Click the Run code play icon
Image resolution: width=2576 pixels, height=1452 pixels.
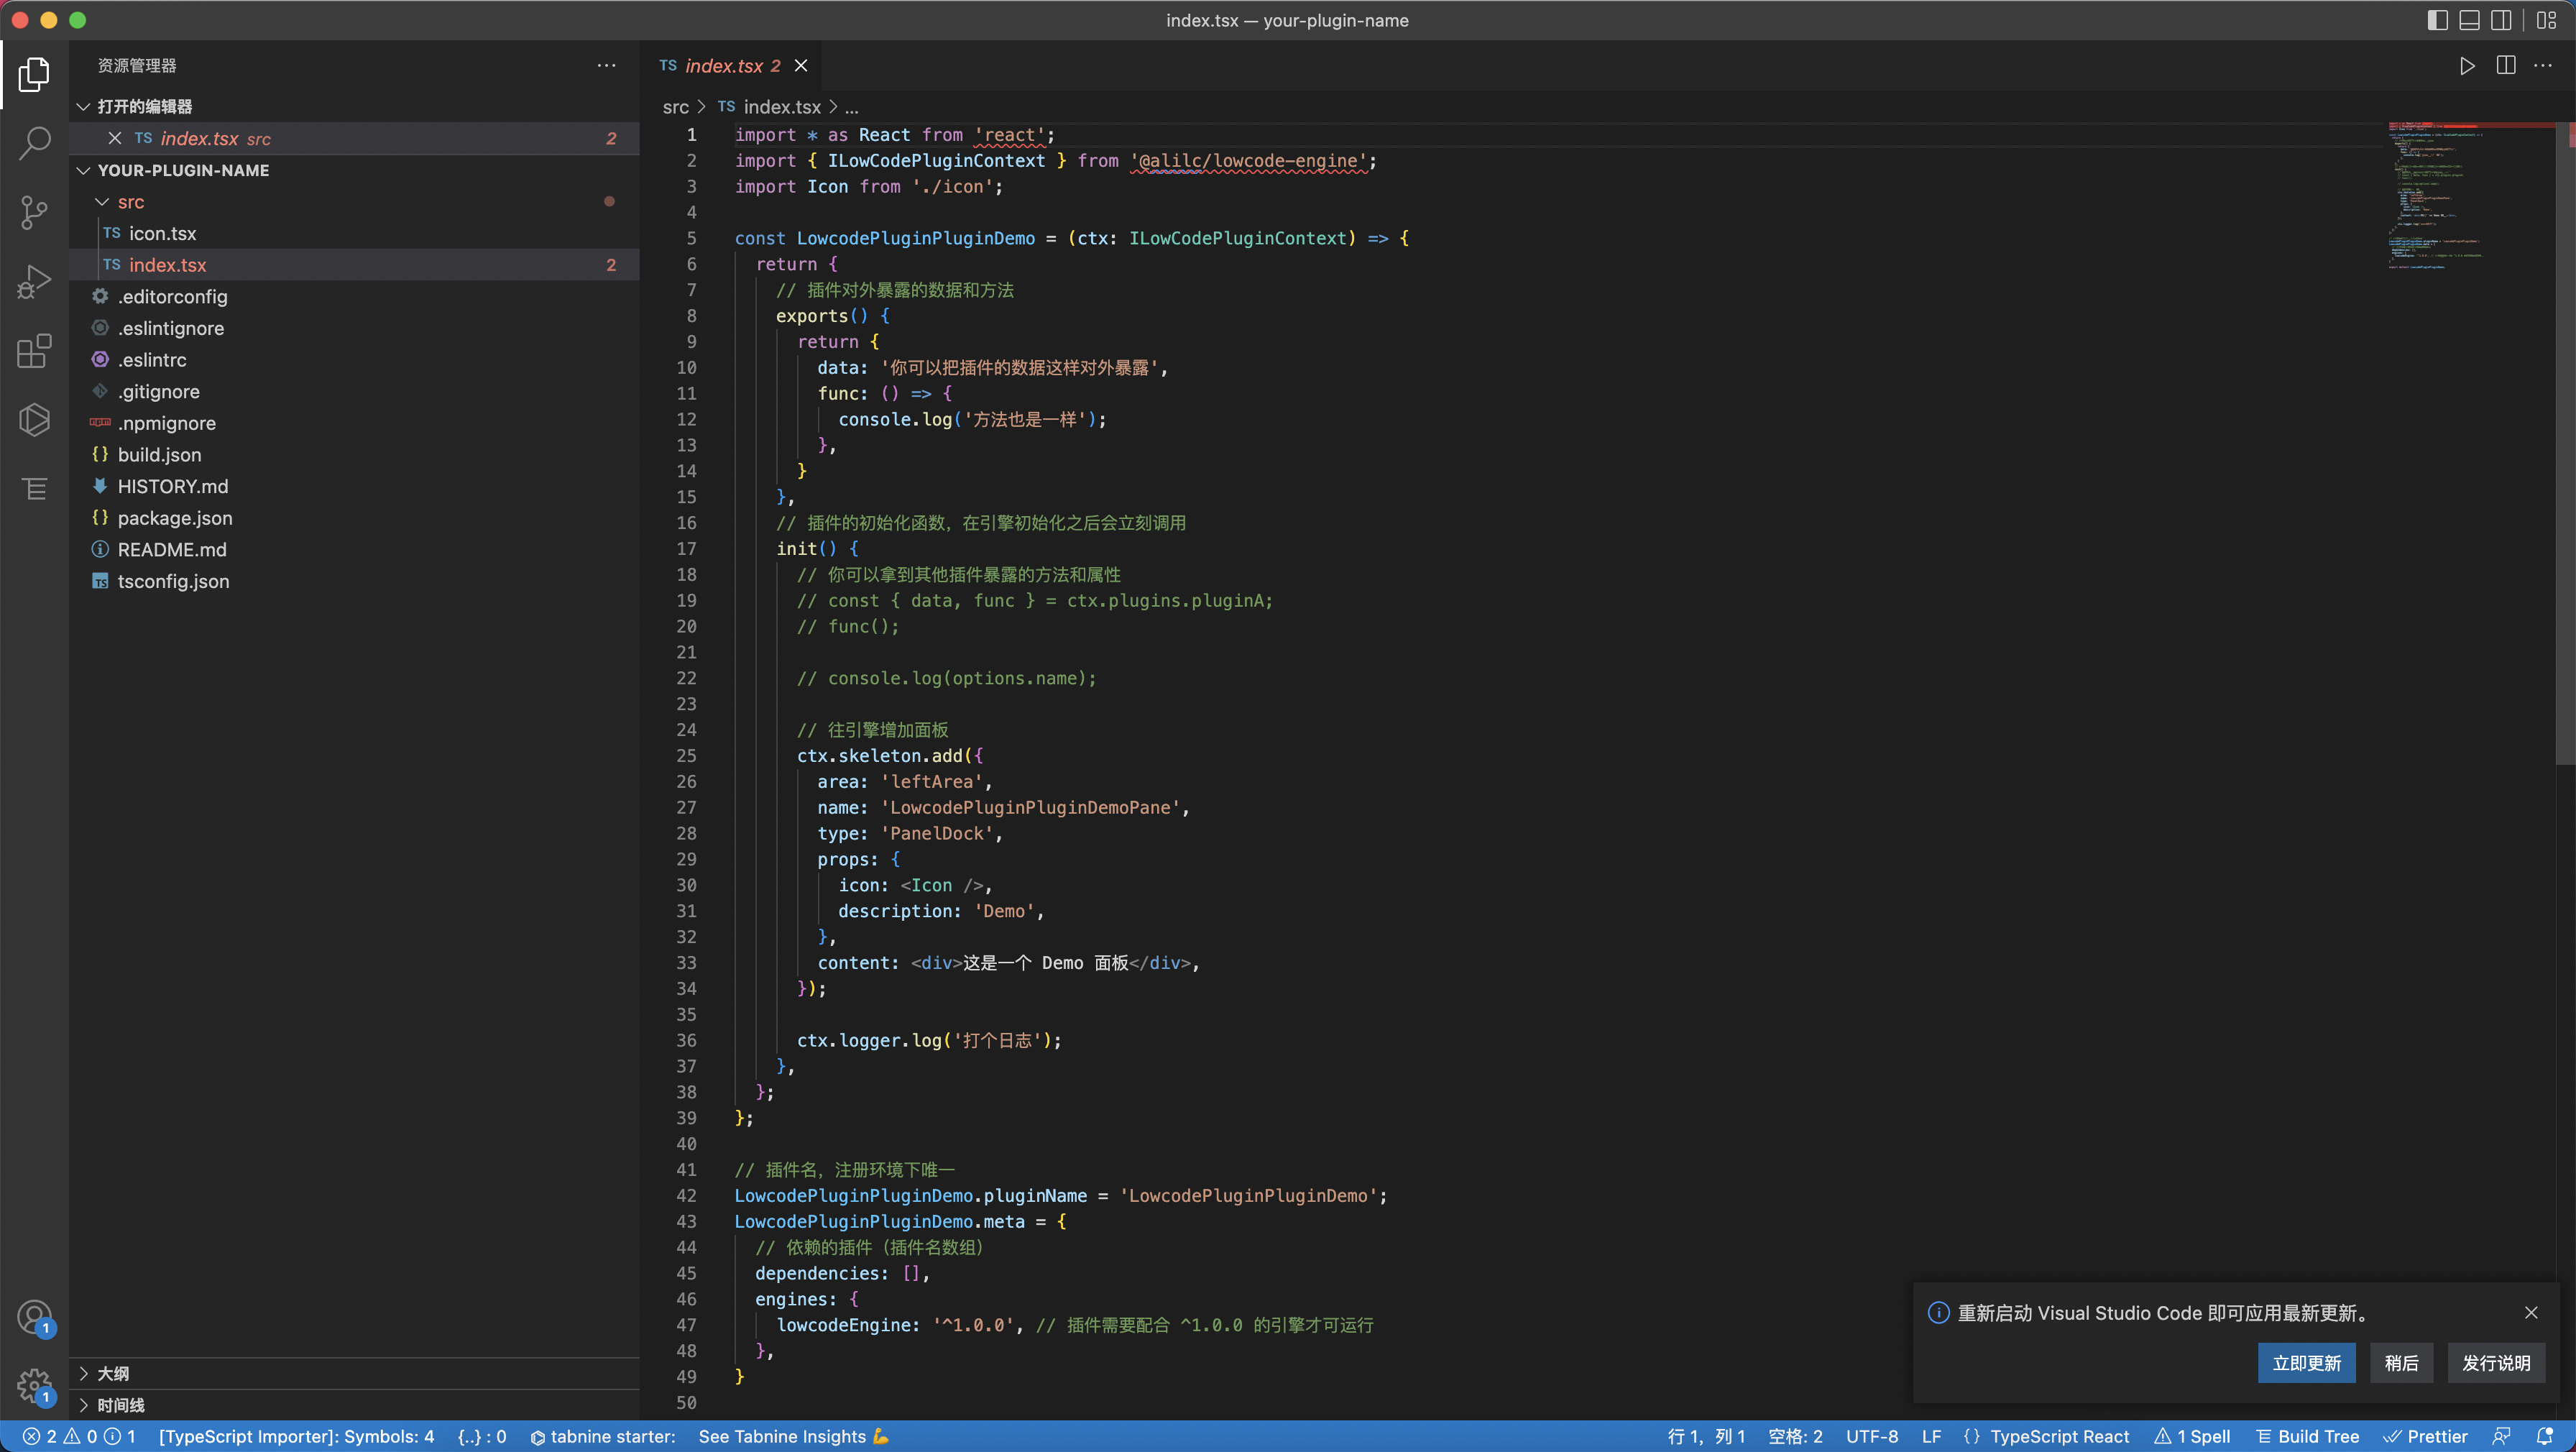click(x=2467, y=66)
